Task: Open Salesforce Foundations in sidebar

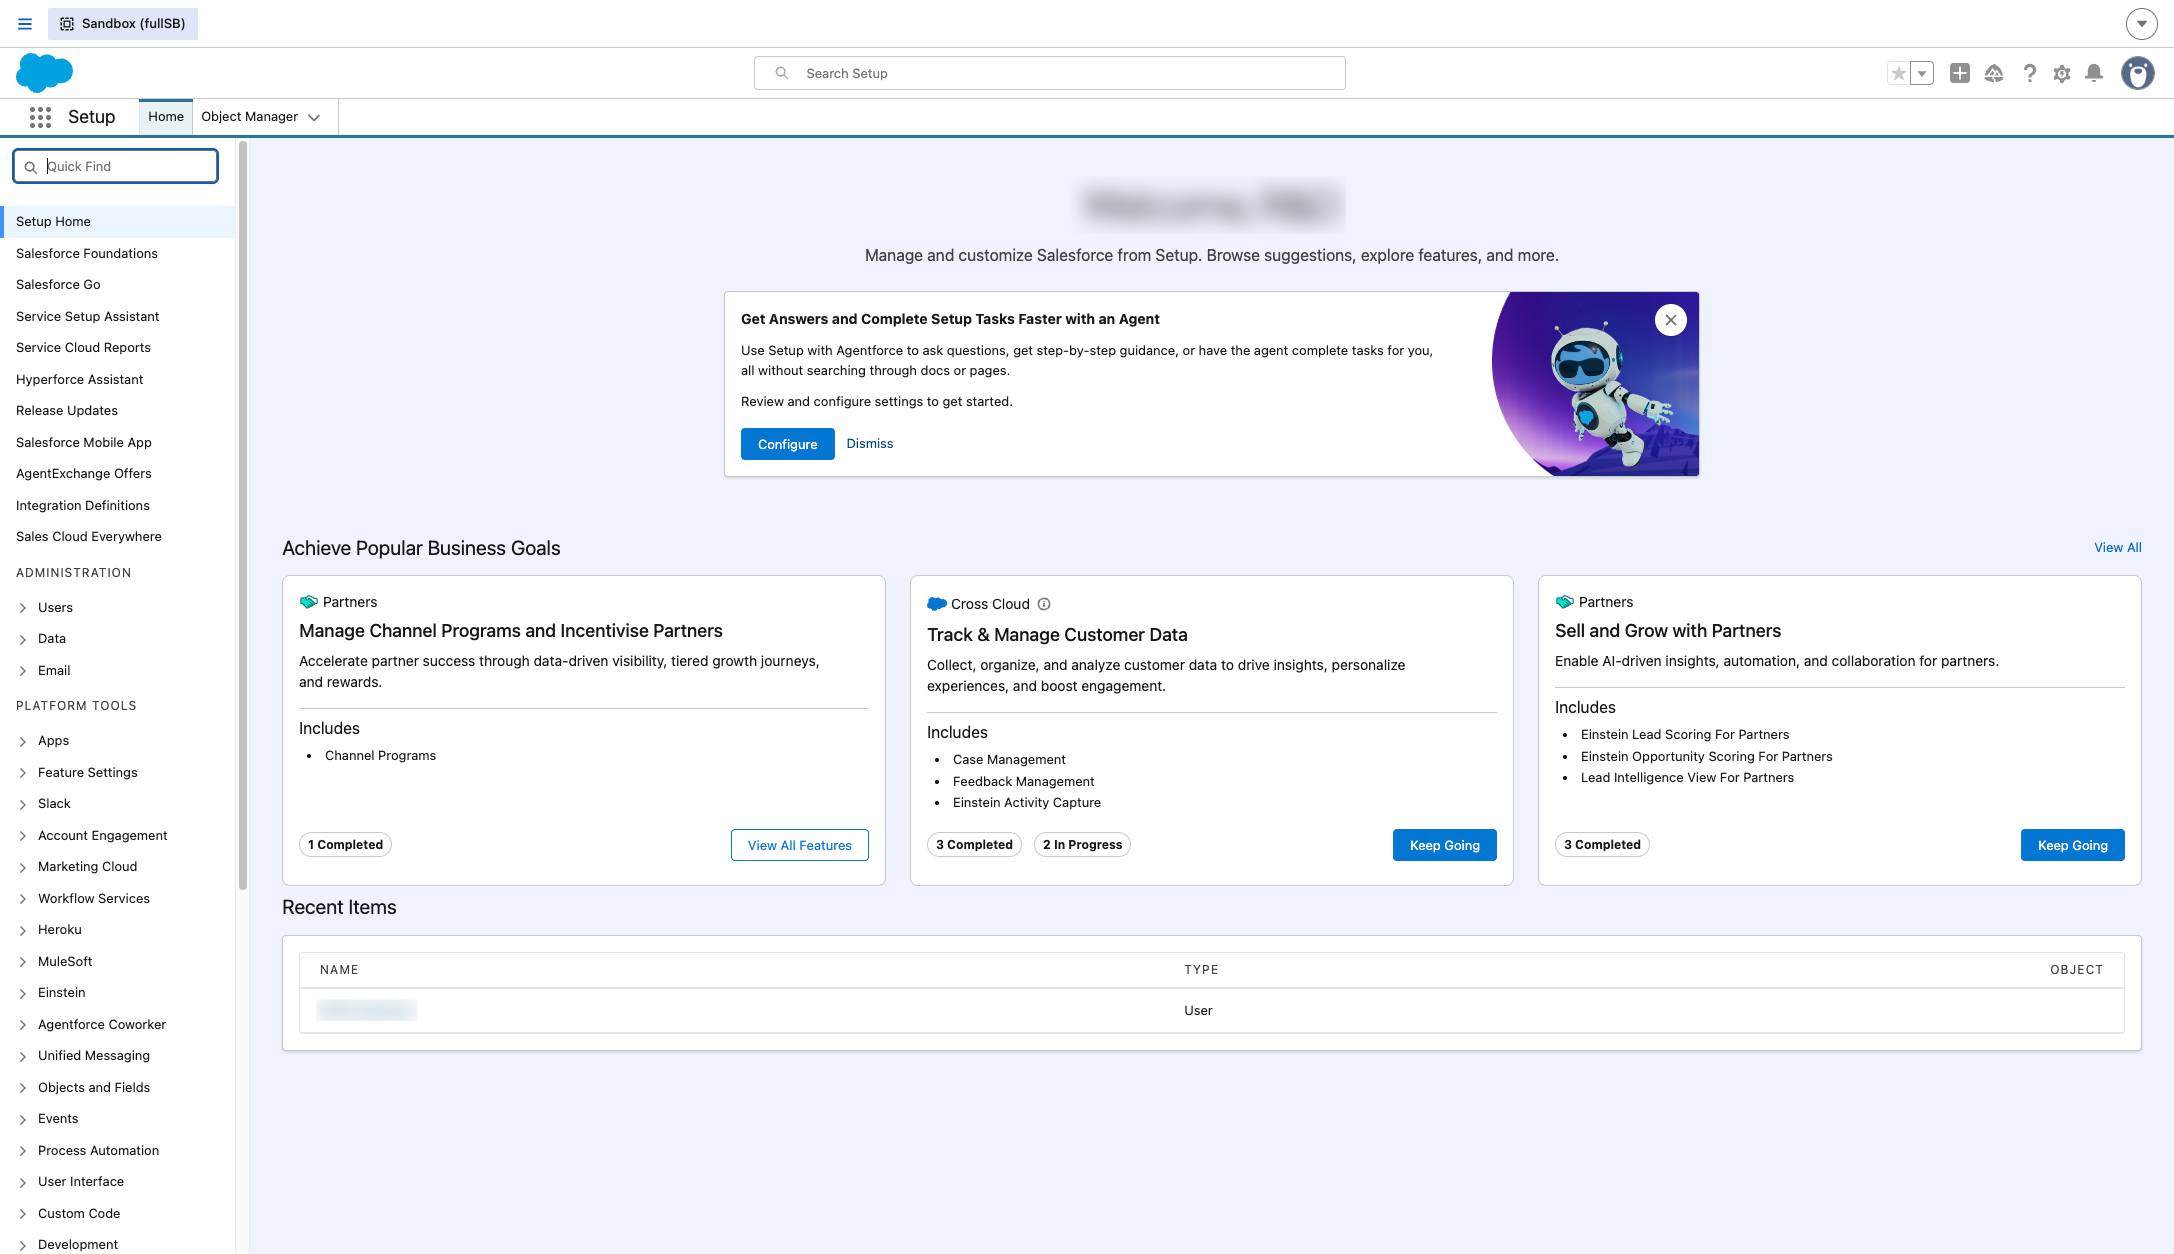Action: [87, 254]
